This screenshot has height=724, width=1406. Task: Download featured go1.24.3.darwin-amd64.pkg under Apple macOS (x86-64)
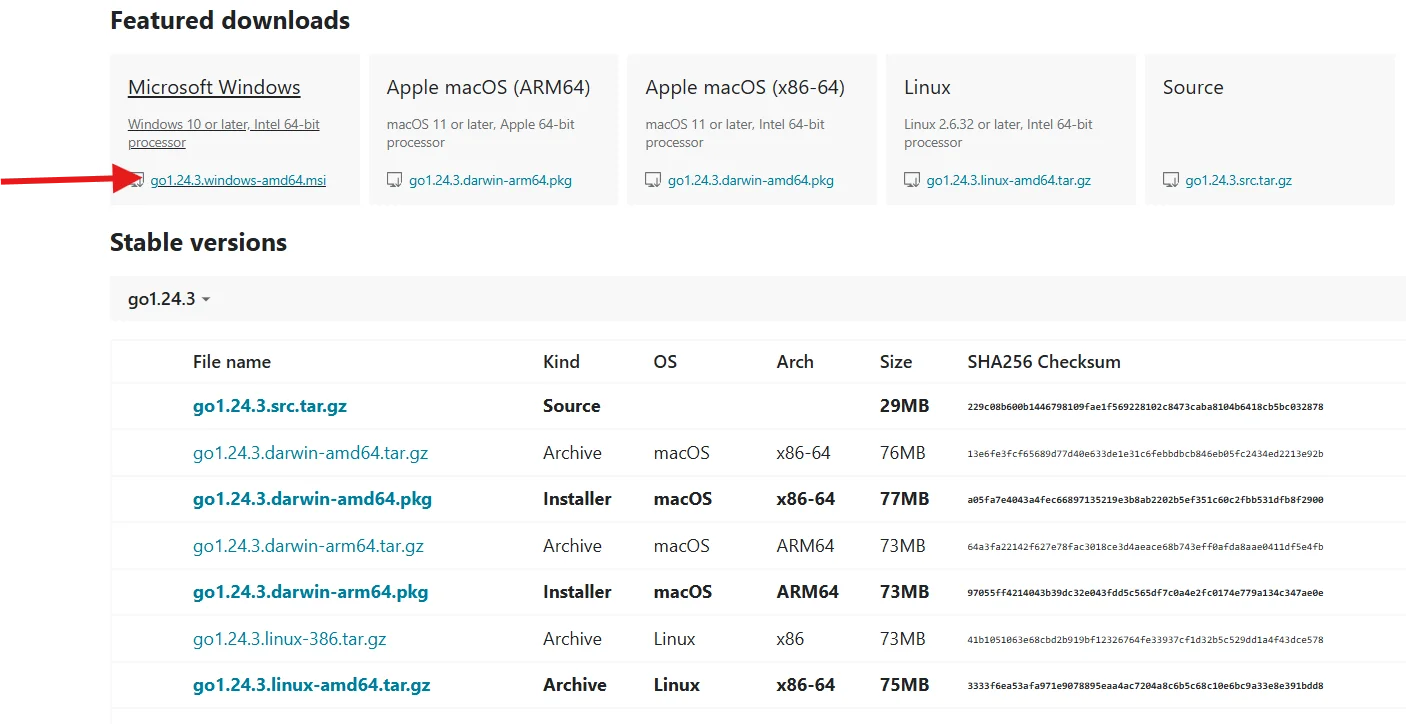pyautogui.click(x=750, y=181)
